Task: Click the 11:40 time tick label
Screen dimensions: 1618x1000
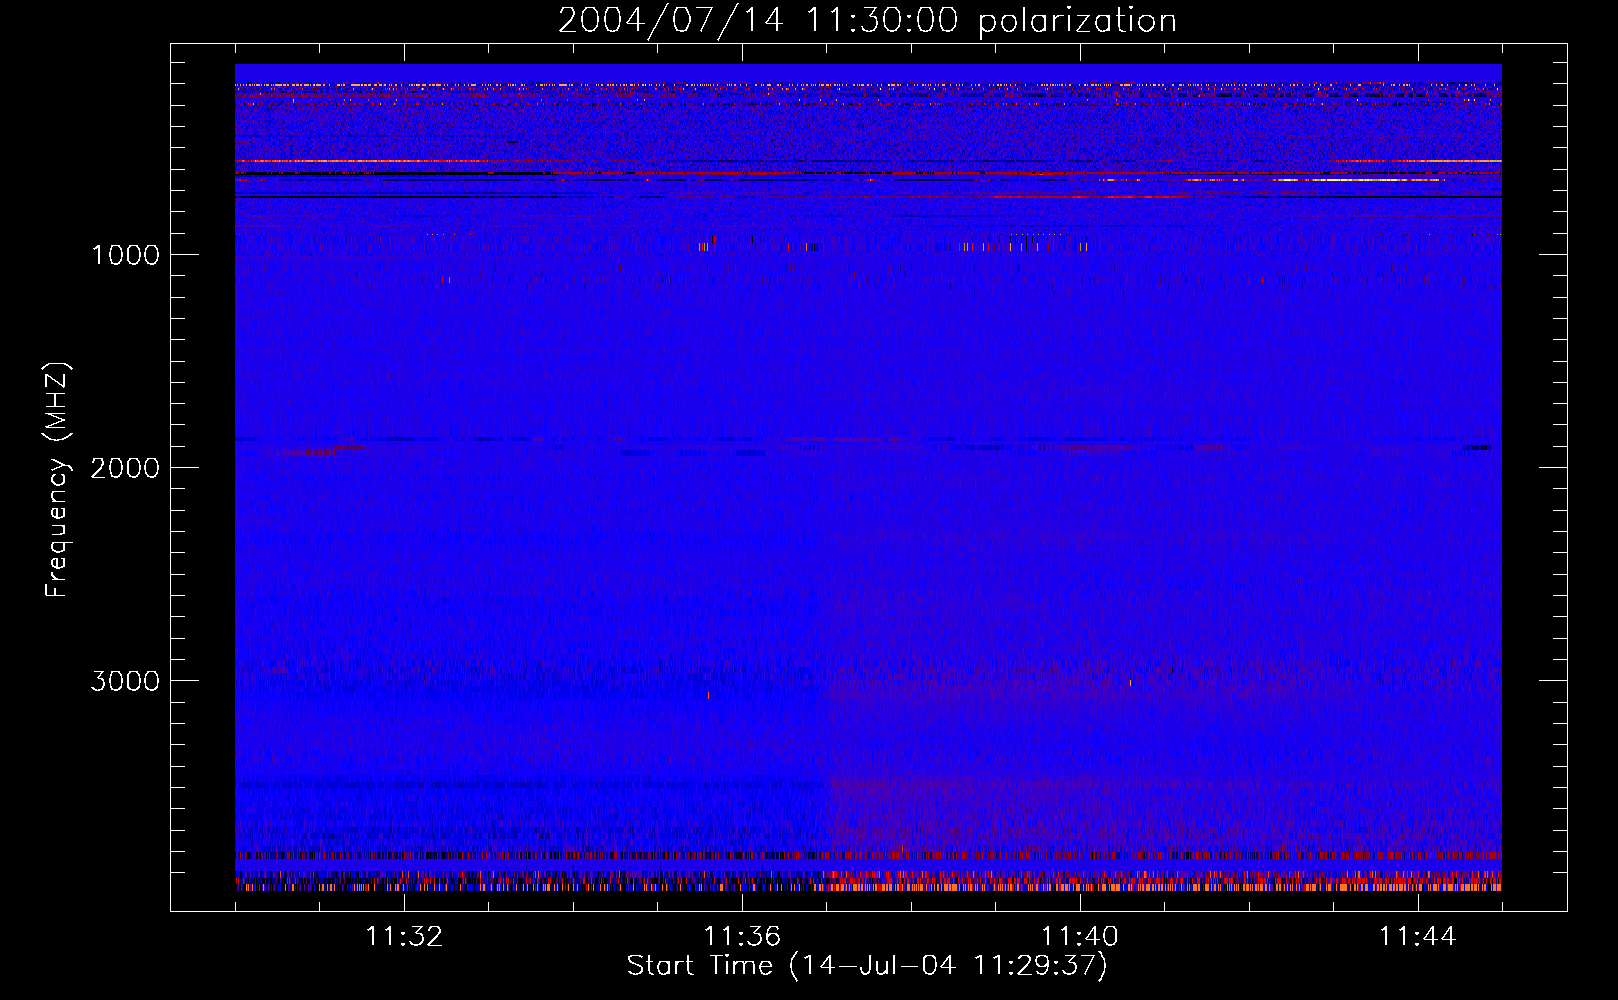Action: coord(1080,937)
